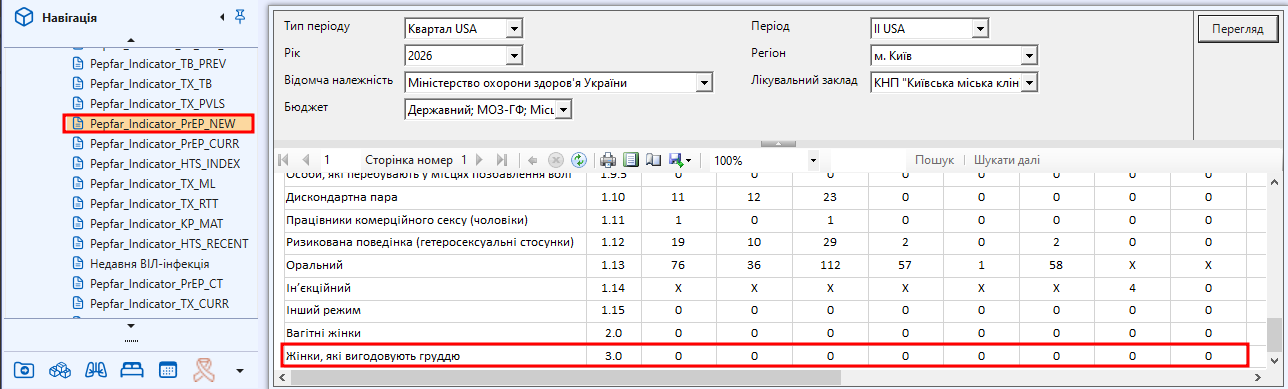The image size is (1288, 389).
Task: Select Pepfar_Indicator_TX_ML in tree
Action: click(x=152, y=183)
